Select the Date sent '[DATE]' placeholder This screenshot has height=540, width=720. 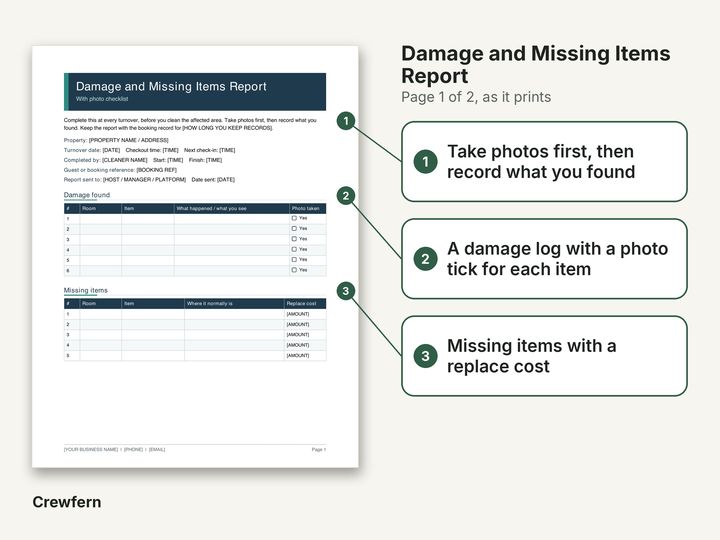point(226,180)
